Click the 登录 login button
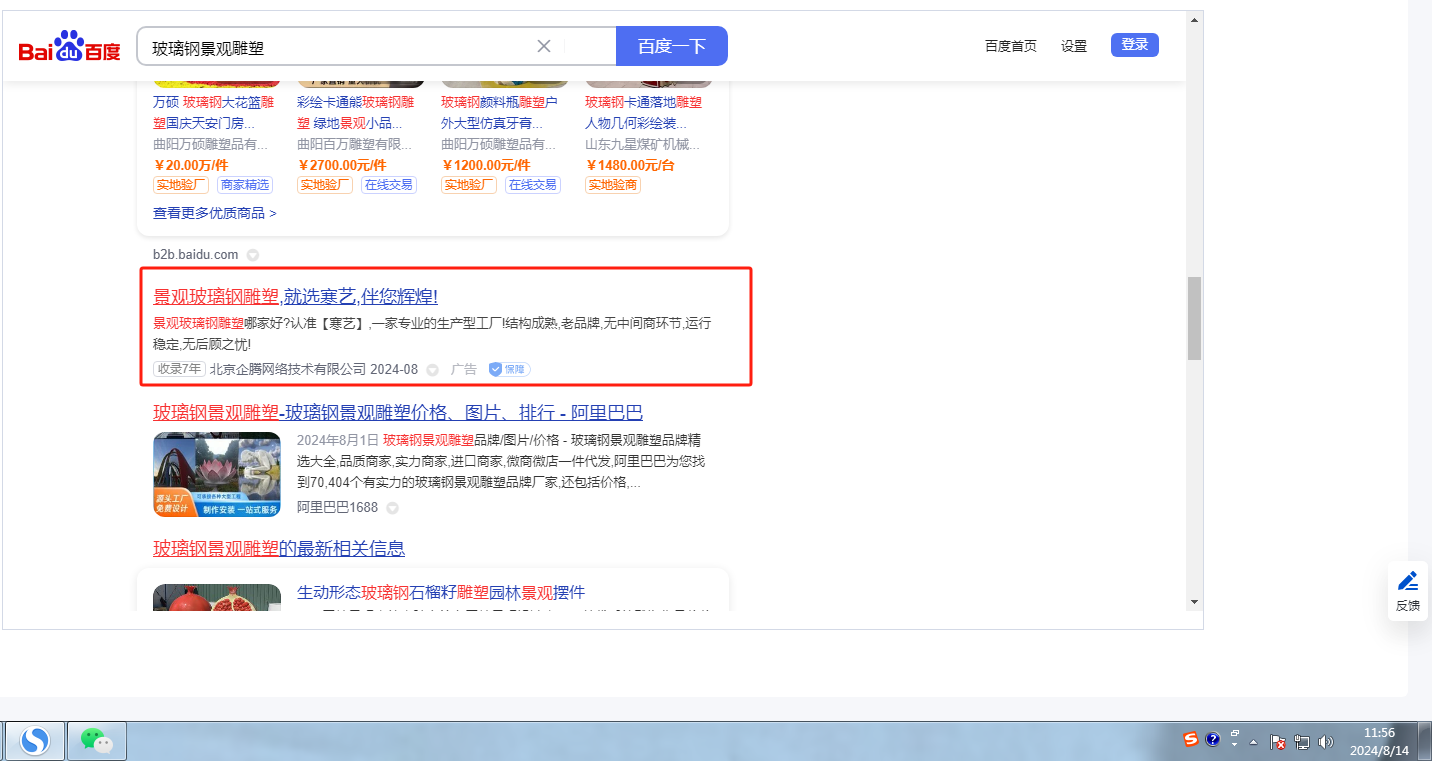The height and width of the screenshot is (761, 1432). (x=1134, y=45)
